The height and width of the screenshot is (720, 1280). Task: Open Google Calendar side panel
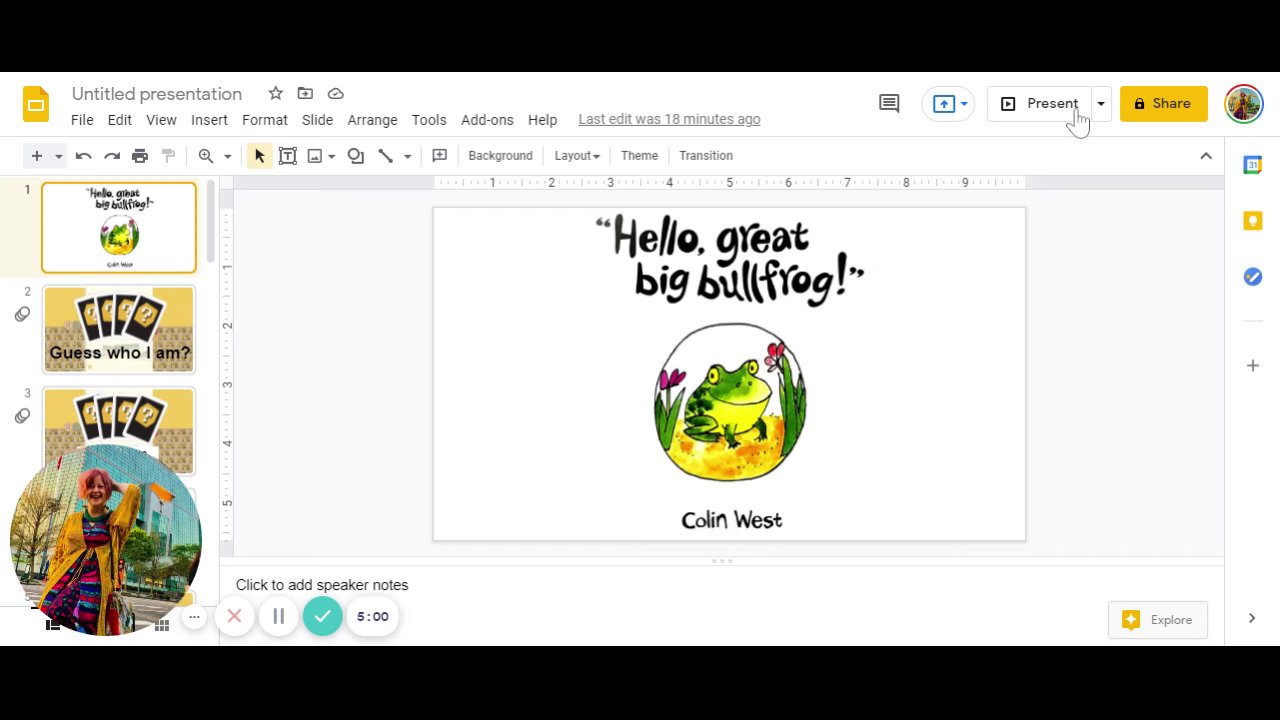[x=1252, y=165]
